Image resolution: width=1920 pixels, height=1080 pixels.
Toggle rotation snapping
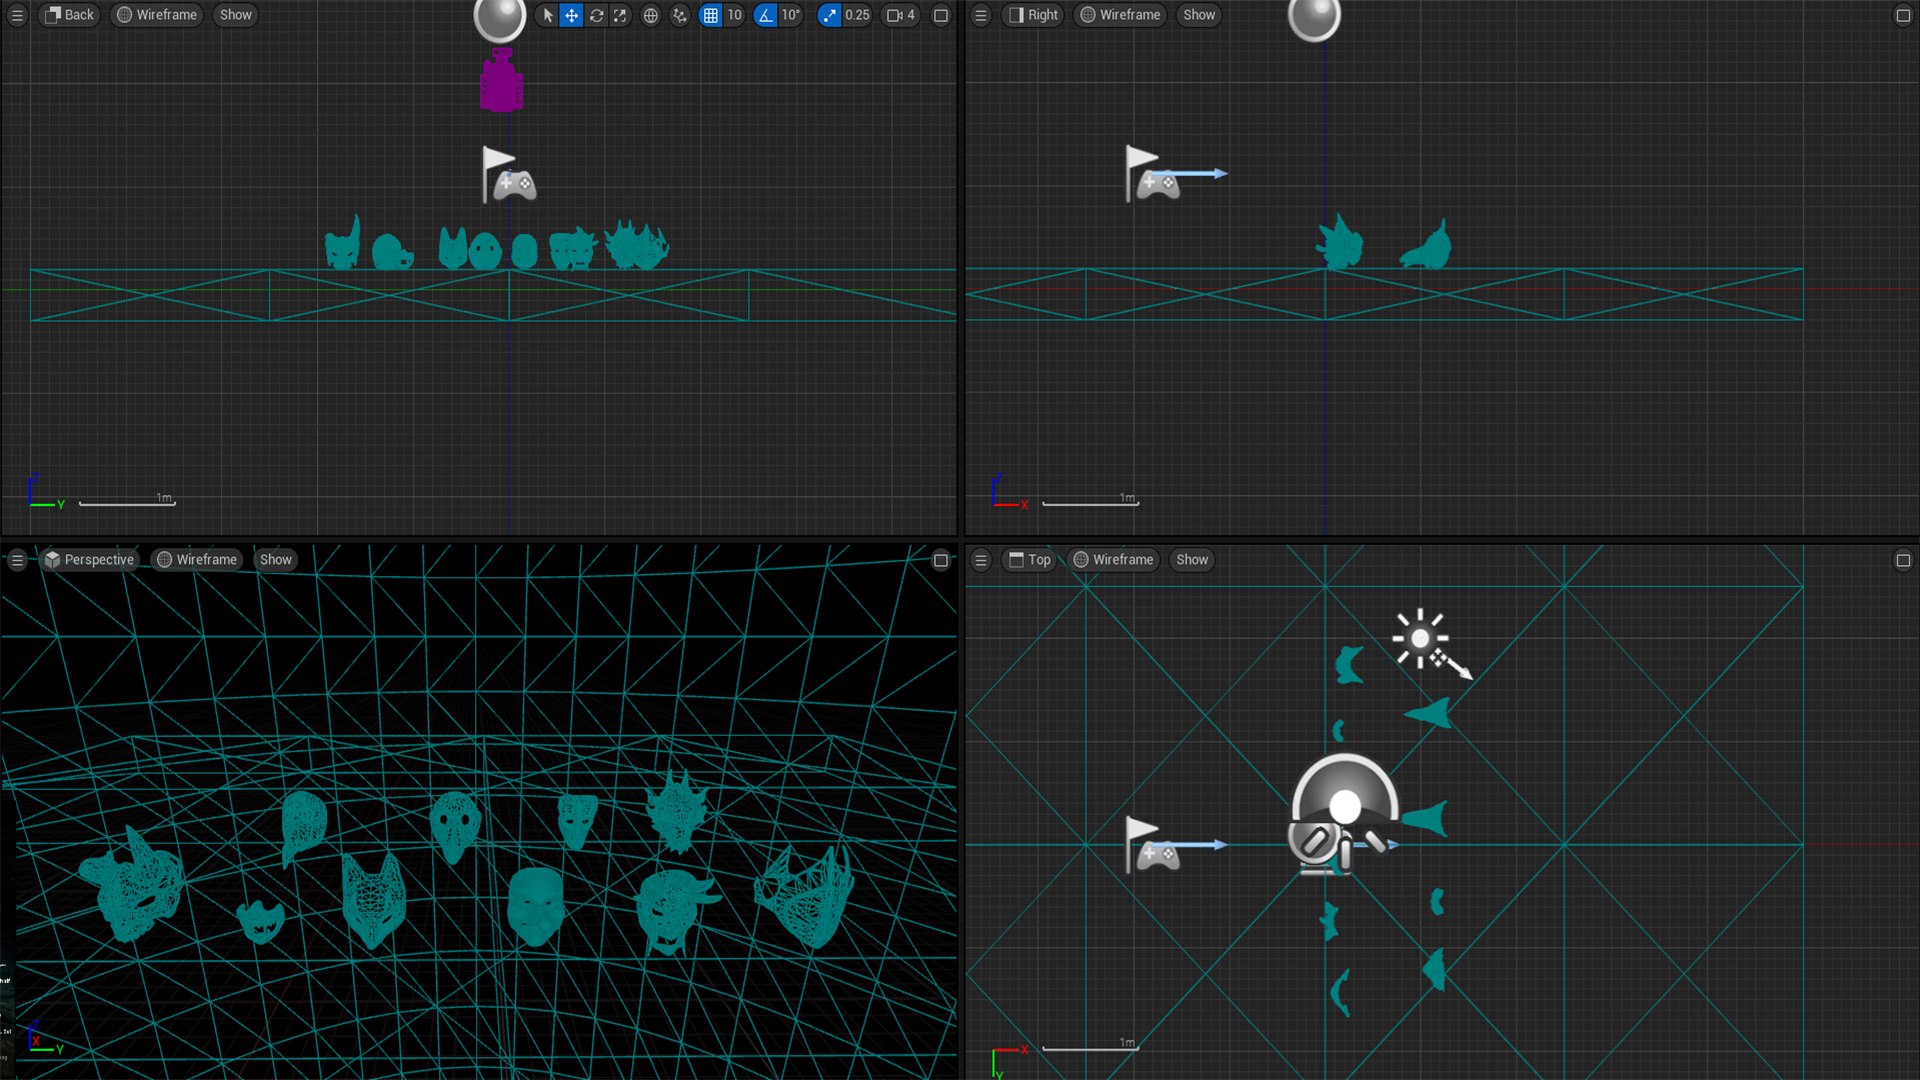point(765,15)
